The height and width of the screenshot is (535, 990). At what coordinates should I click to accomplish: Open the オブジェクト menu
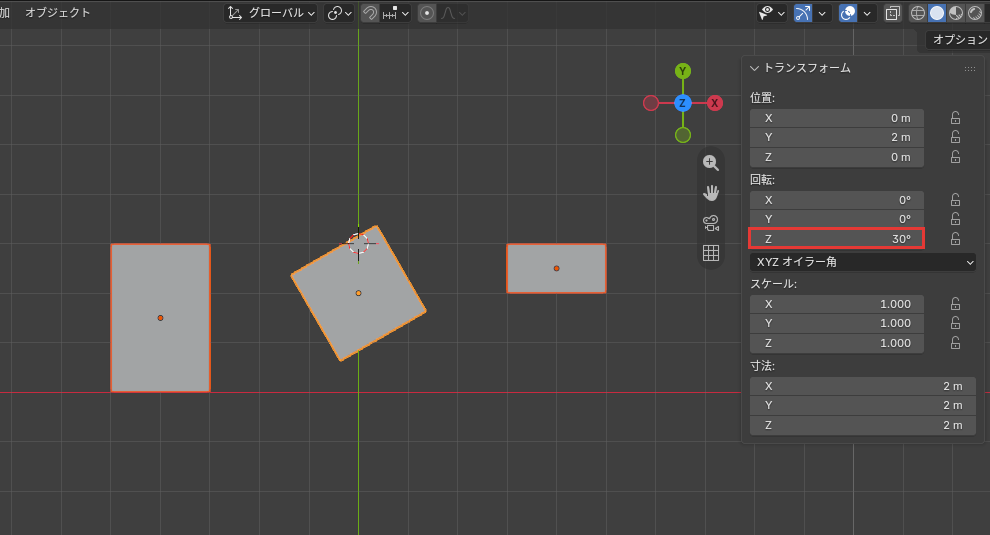click(57, 13)
